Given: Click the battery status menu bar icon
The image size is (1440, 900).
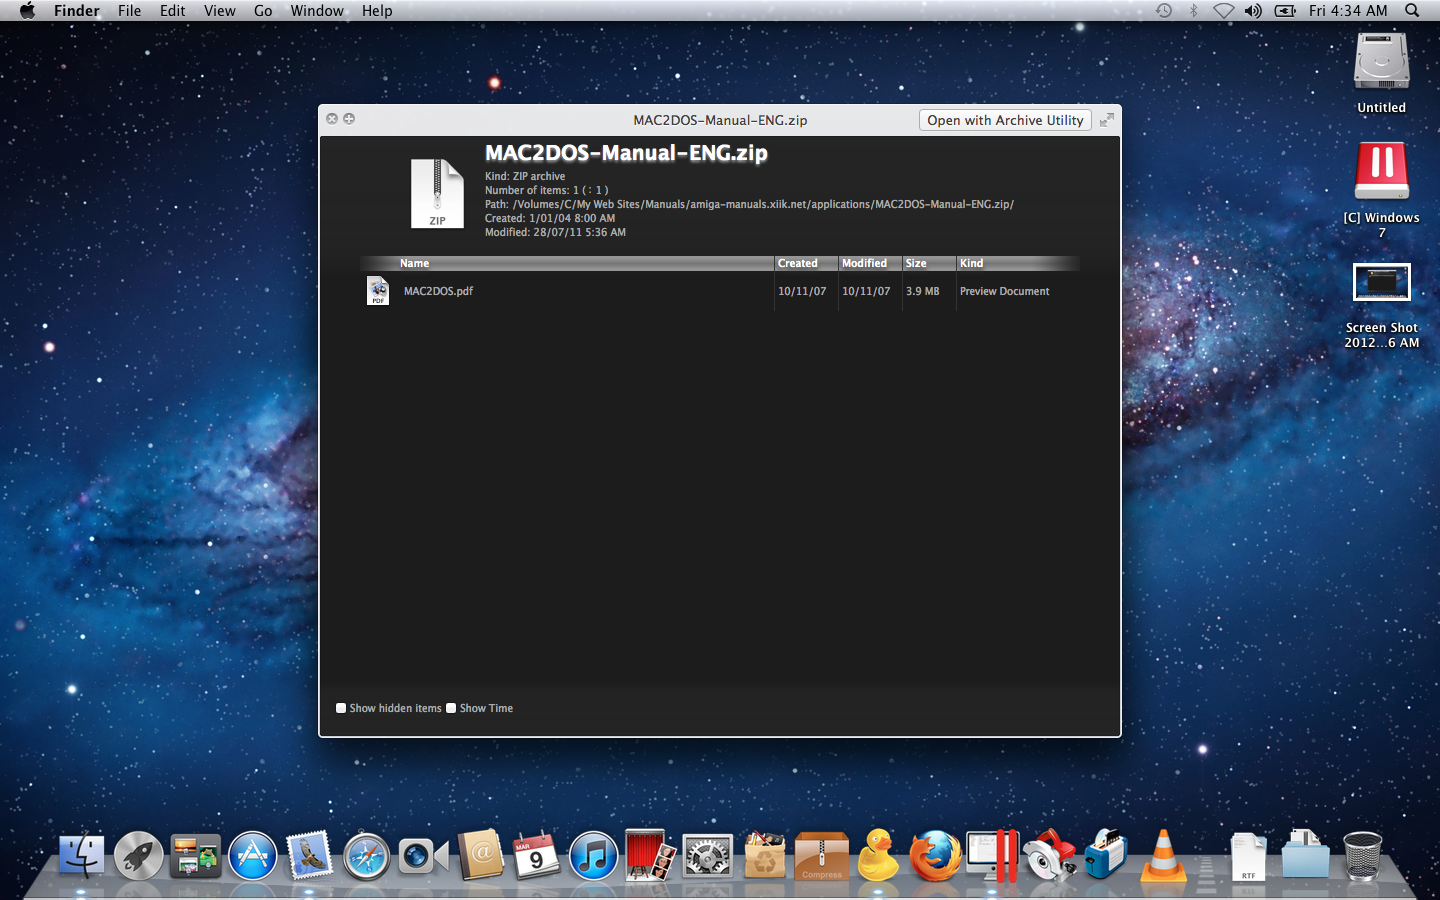Looking at the screenshot, I should [1285, 11].
